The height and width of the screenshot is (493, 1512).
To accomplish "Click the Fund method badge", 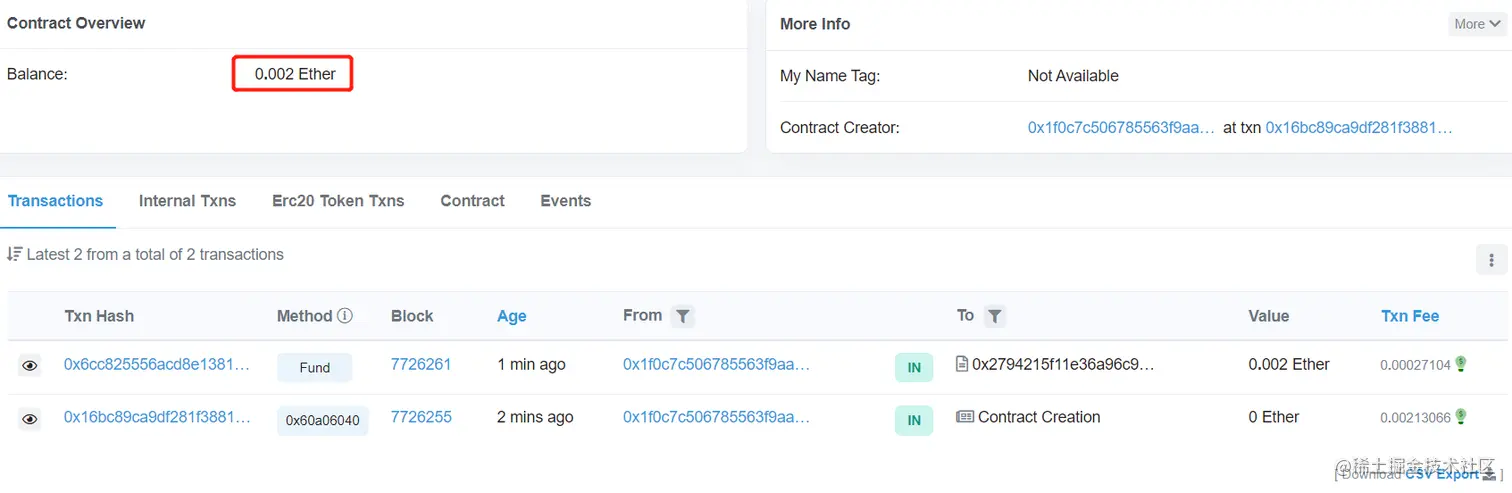I will tap(315, 368).
